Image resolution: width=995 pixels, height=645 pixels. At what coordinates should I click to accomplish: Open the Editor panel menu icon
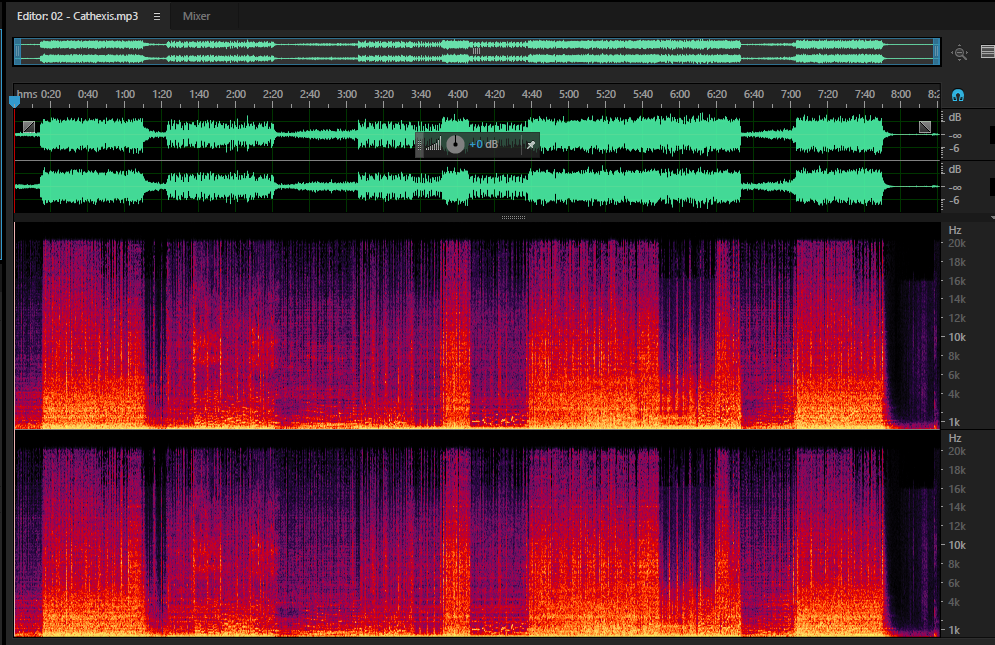point(157,17)
